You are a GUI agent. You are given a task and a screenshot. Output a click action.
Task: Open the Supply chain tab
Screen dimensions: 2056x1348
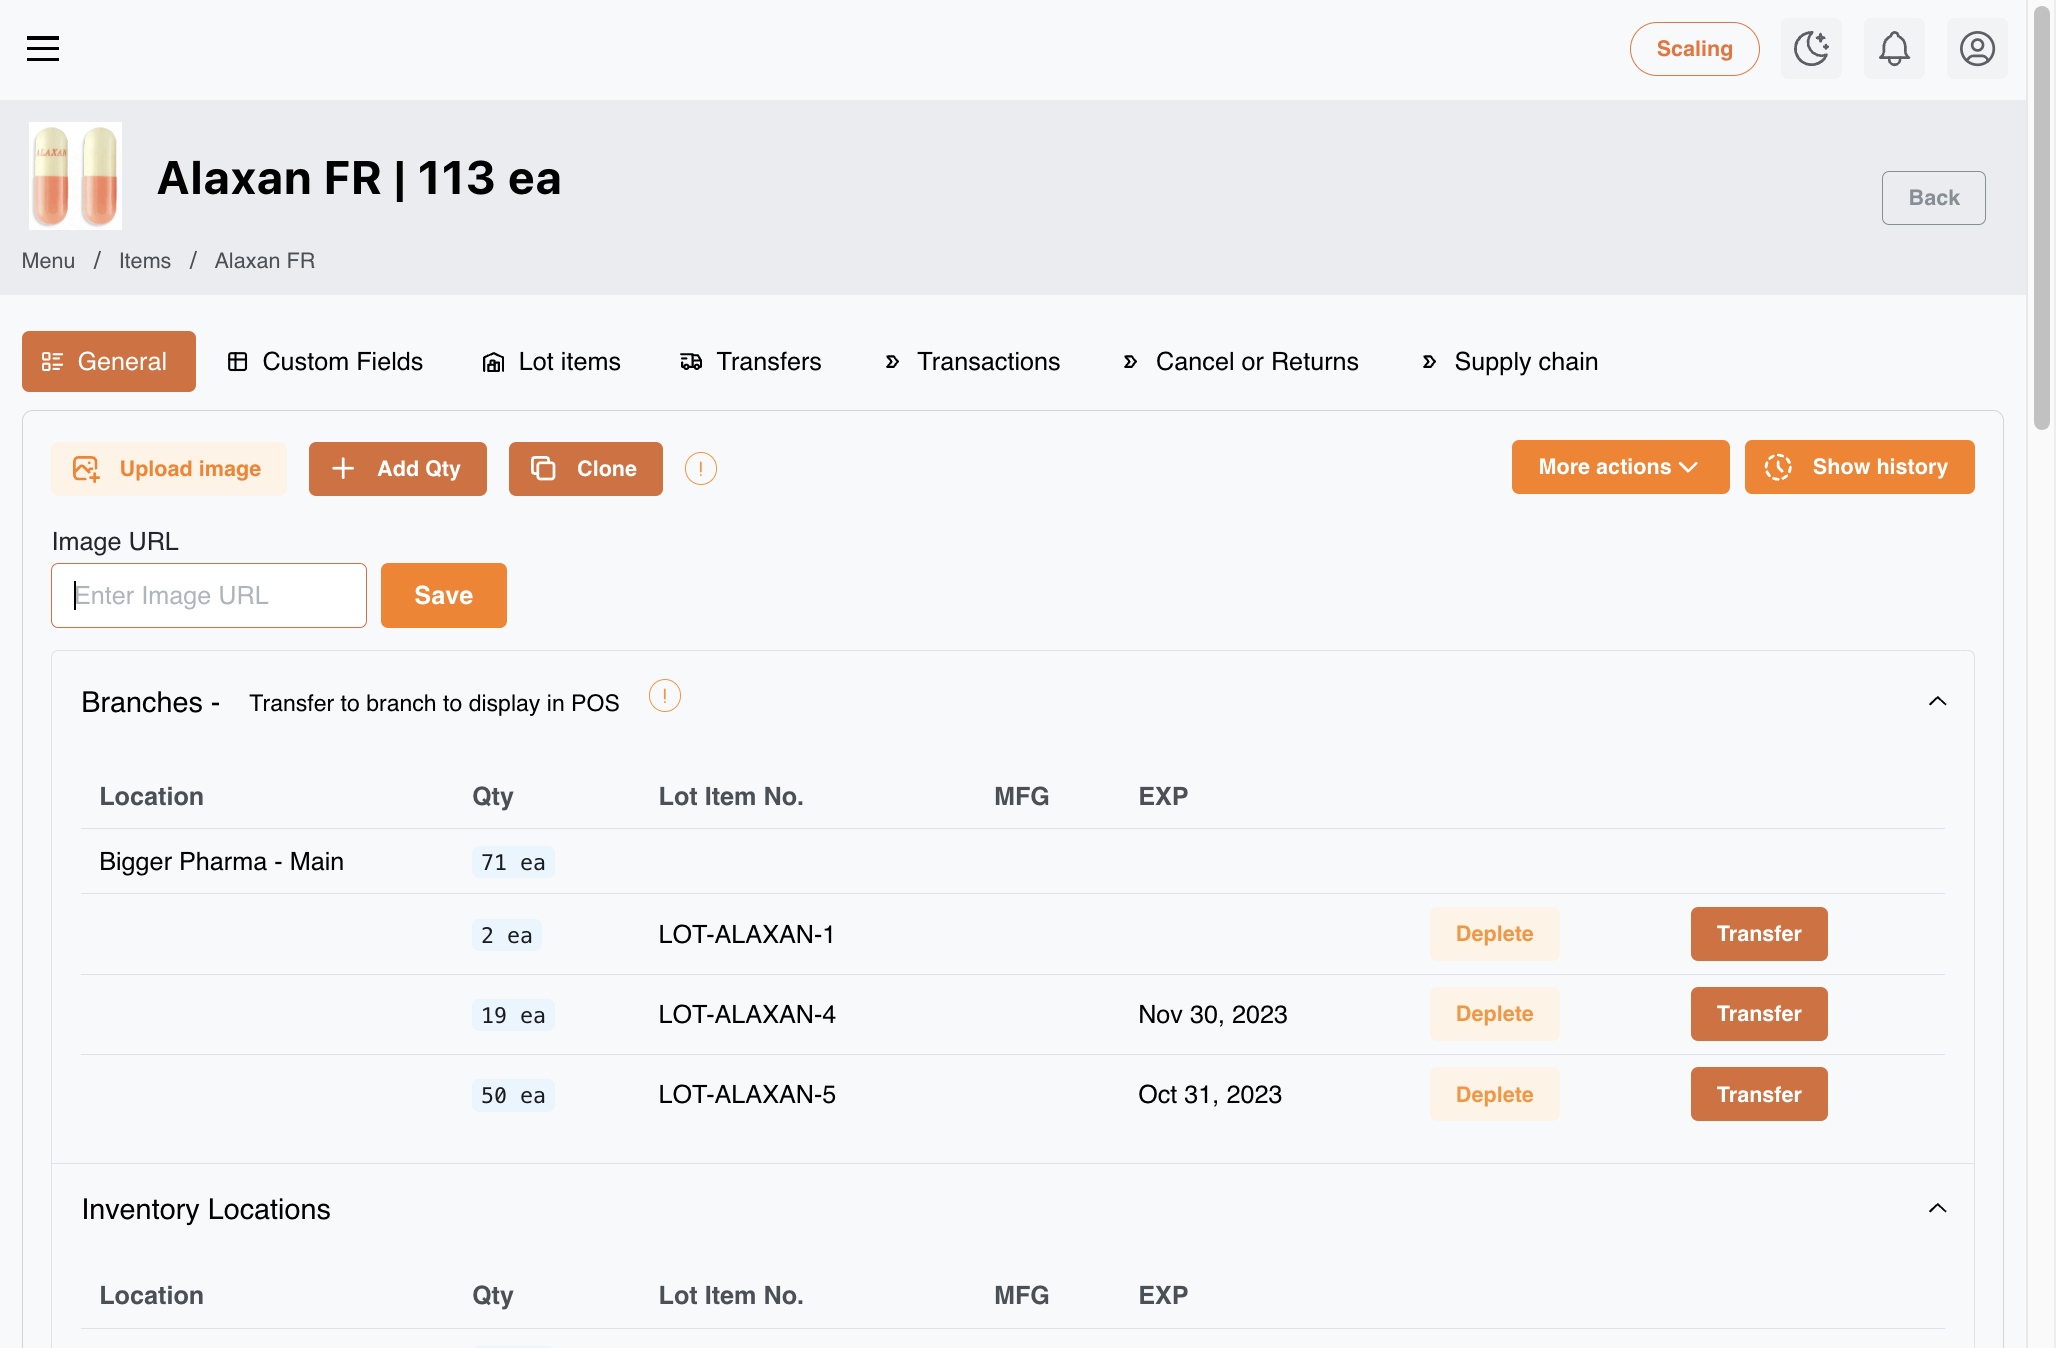pyautogui.click(x=1511, y=361)
